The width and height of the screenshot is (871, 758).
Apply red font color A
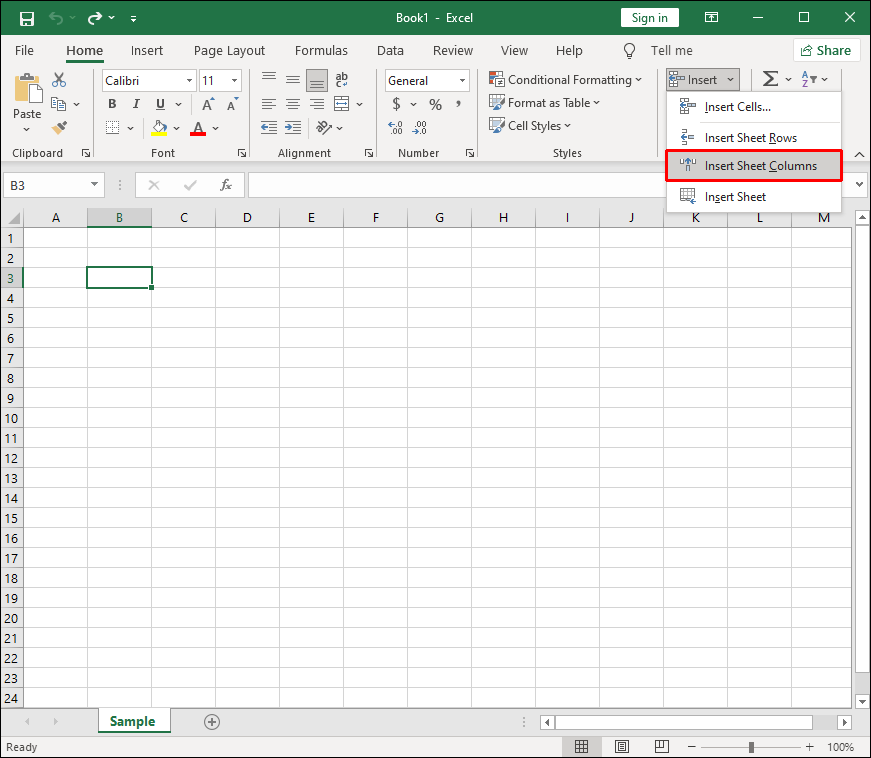click(x=198, y=128)
